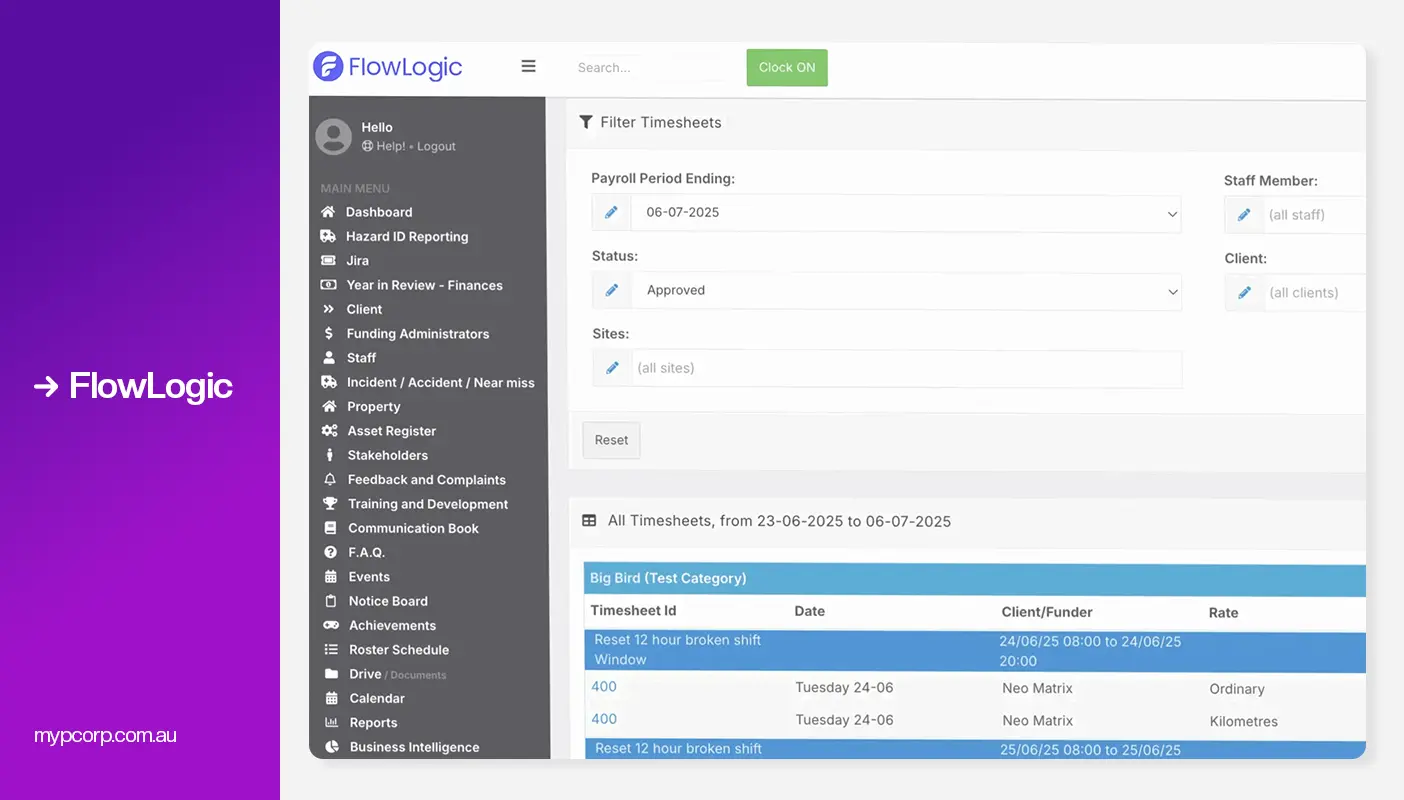1404x800 pixels.
Task: Click pencil icon beside Payroll Period Ending
Action: [611, 213]
